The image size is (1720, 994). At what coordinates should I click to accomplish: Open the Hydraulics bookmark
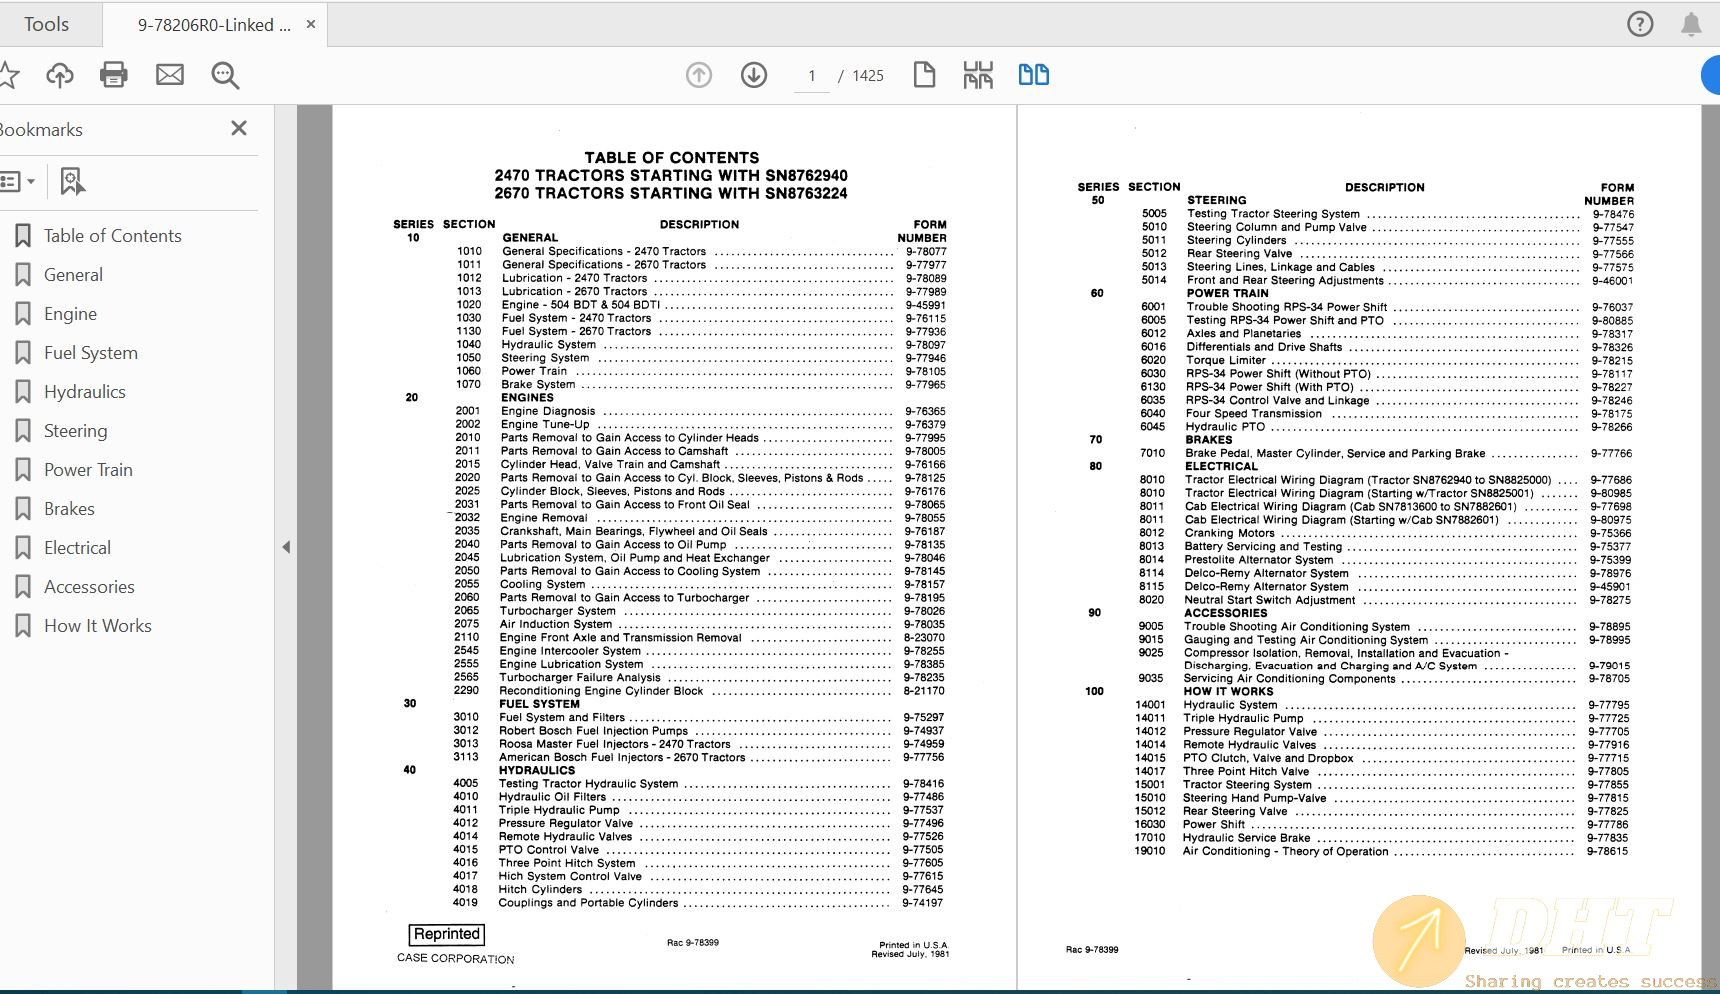[x=84, y=391]
